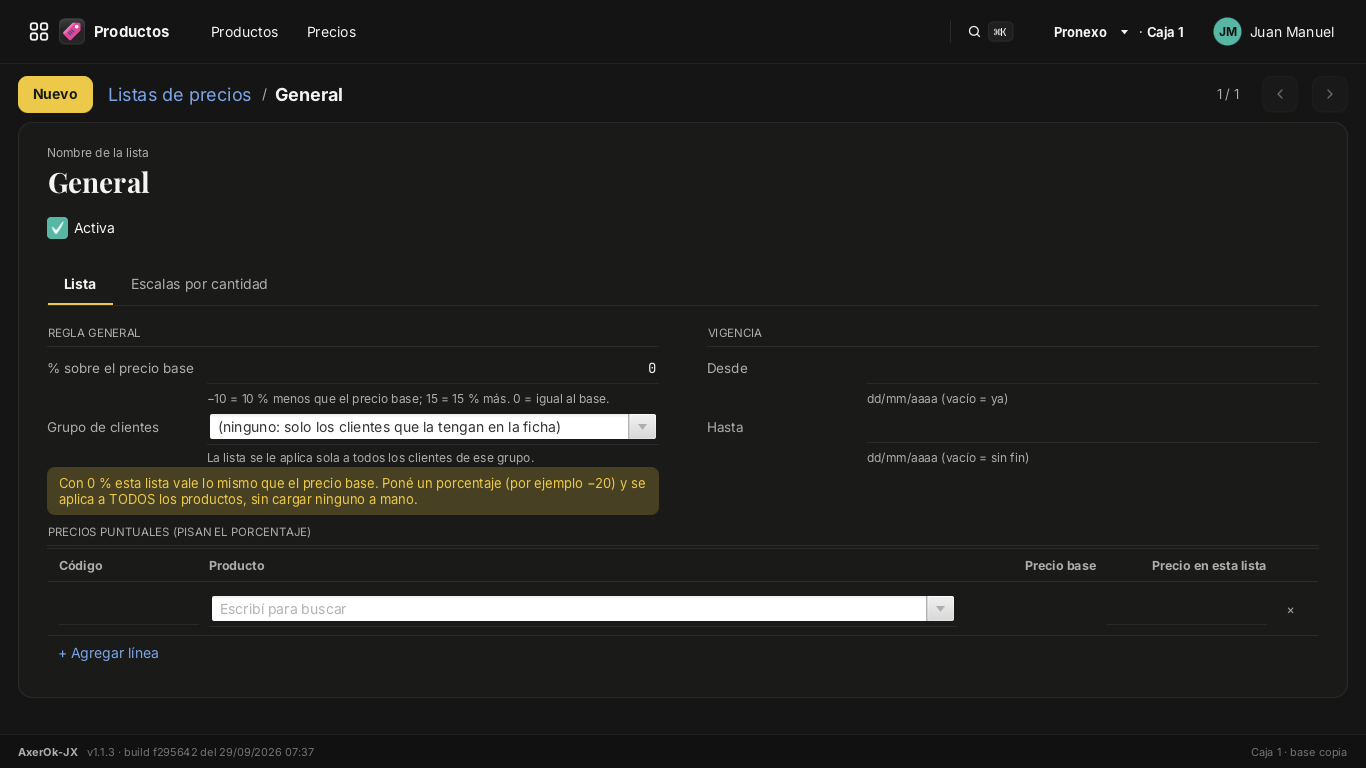Click the Precio en esta lista header
The image size is (1366, 768).
point(1209,566)
